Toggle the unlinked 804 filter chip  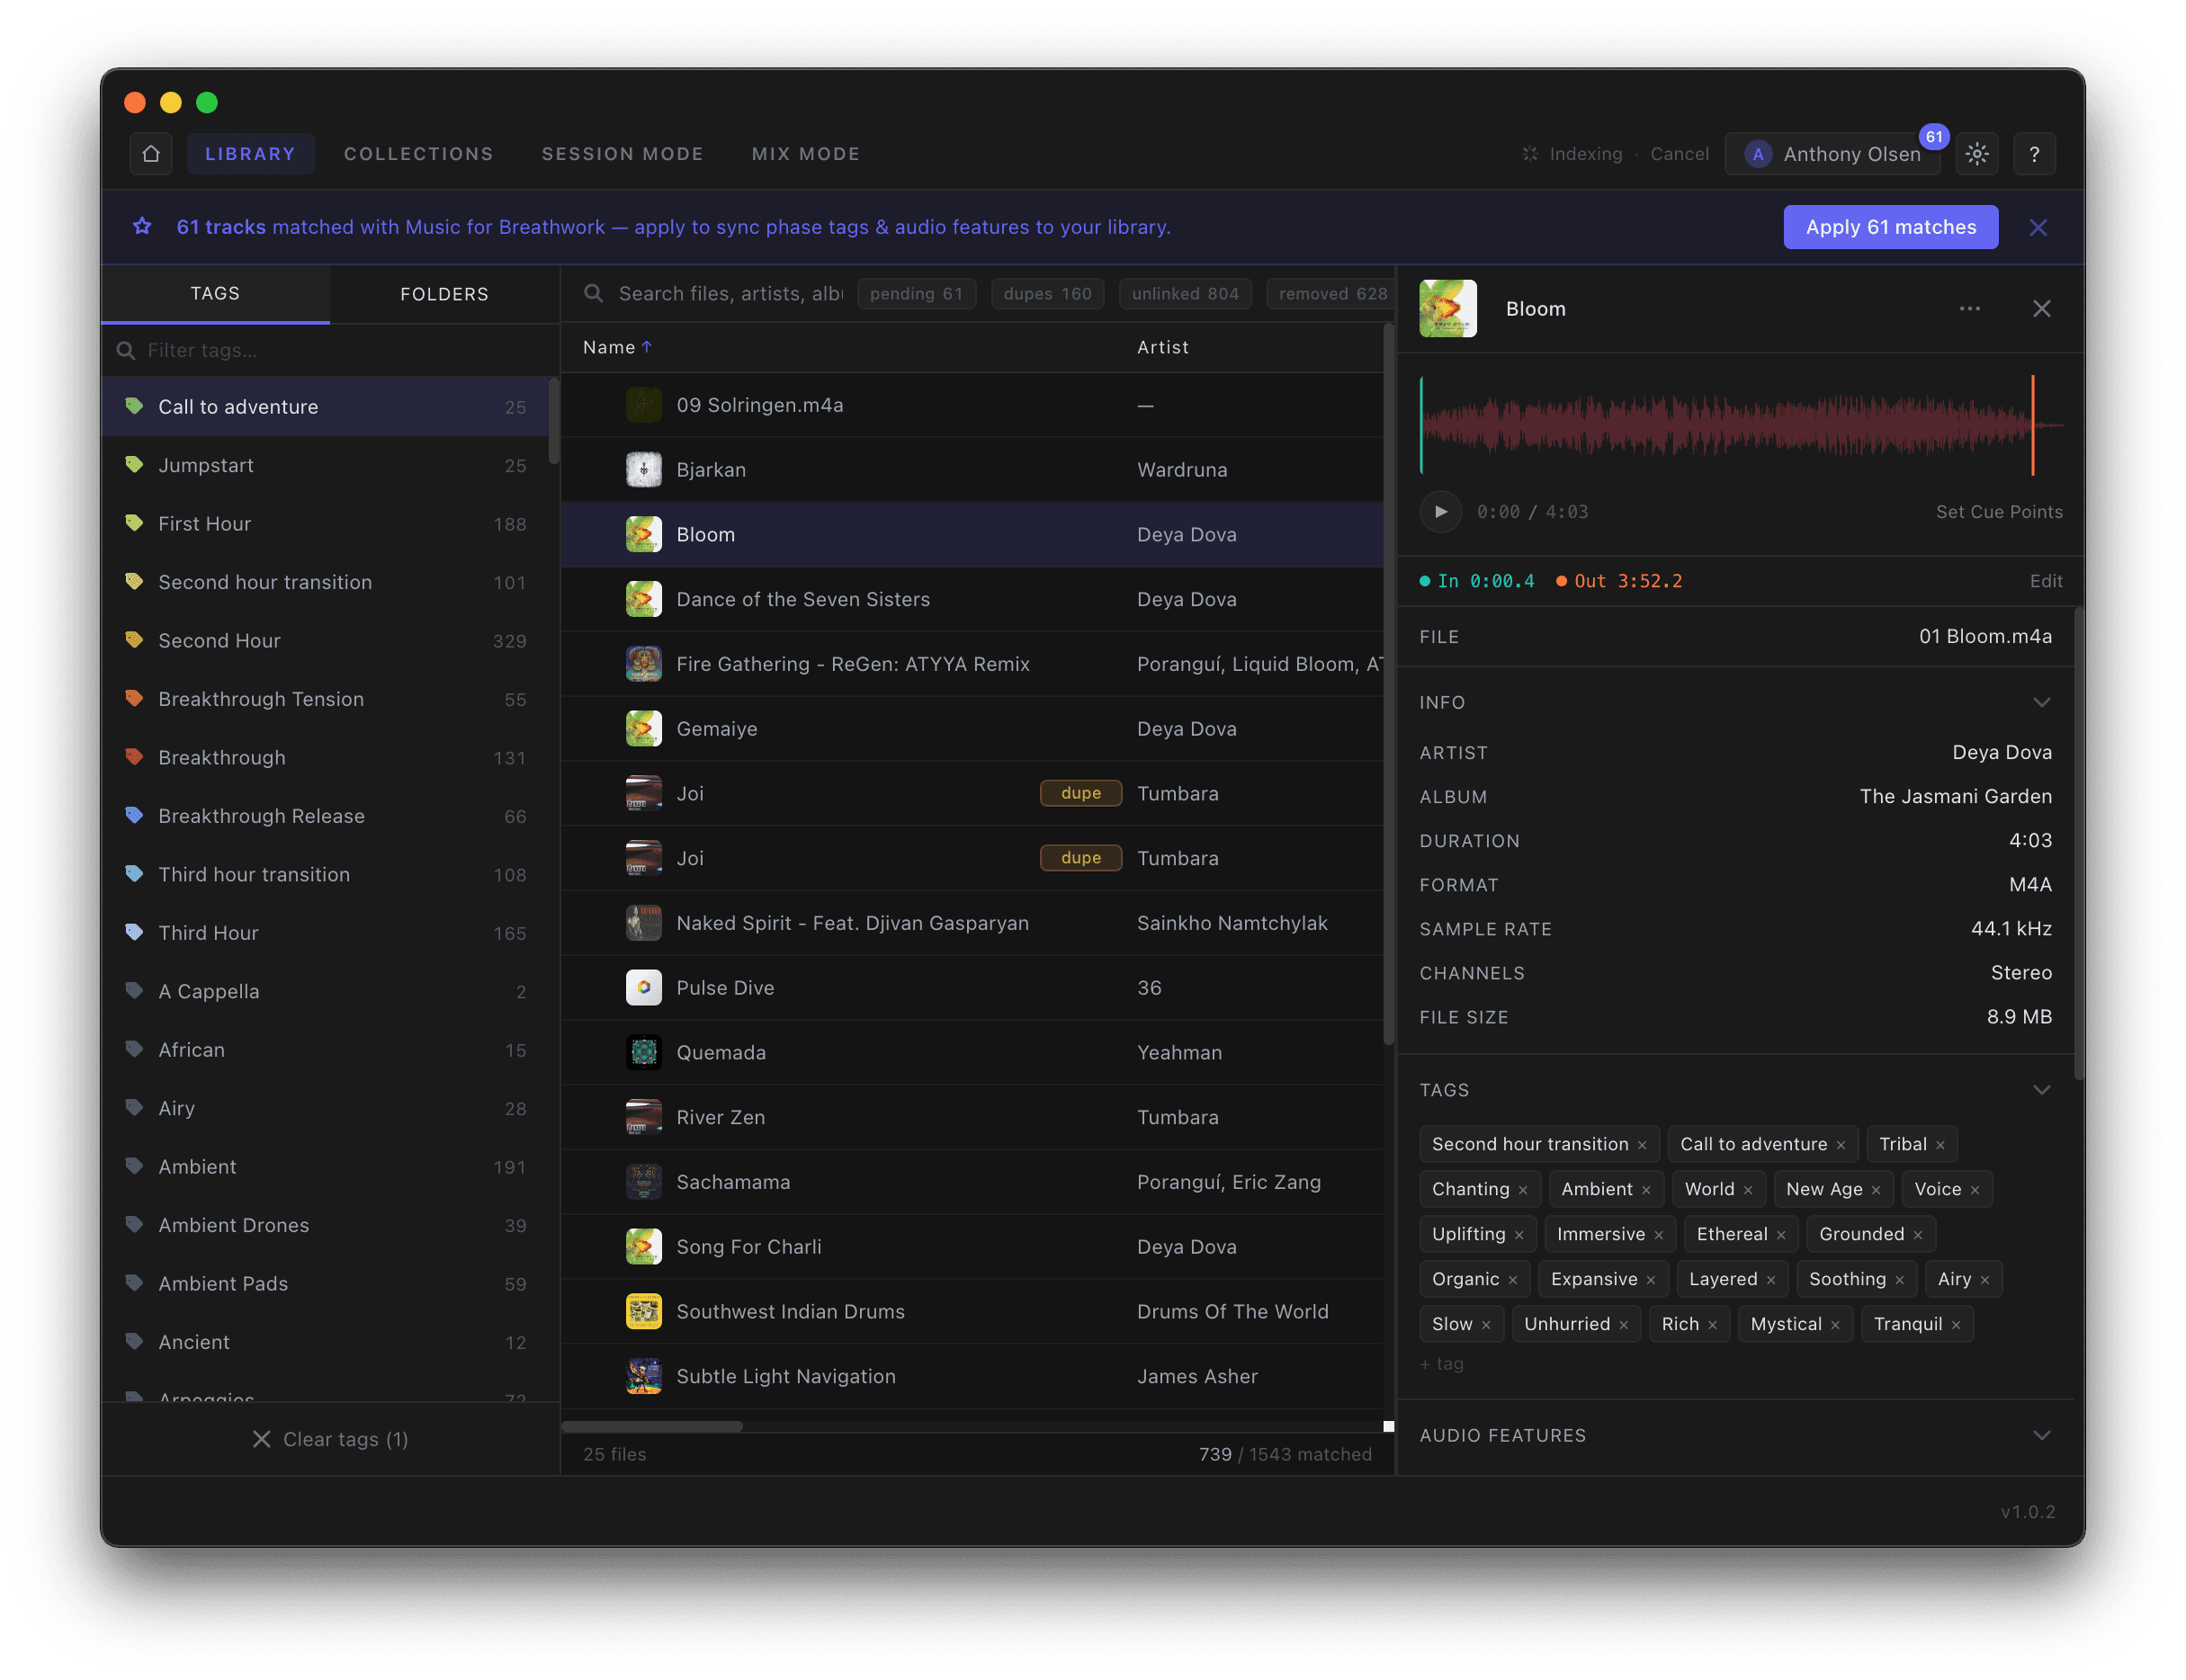click(1185, 294)
